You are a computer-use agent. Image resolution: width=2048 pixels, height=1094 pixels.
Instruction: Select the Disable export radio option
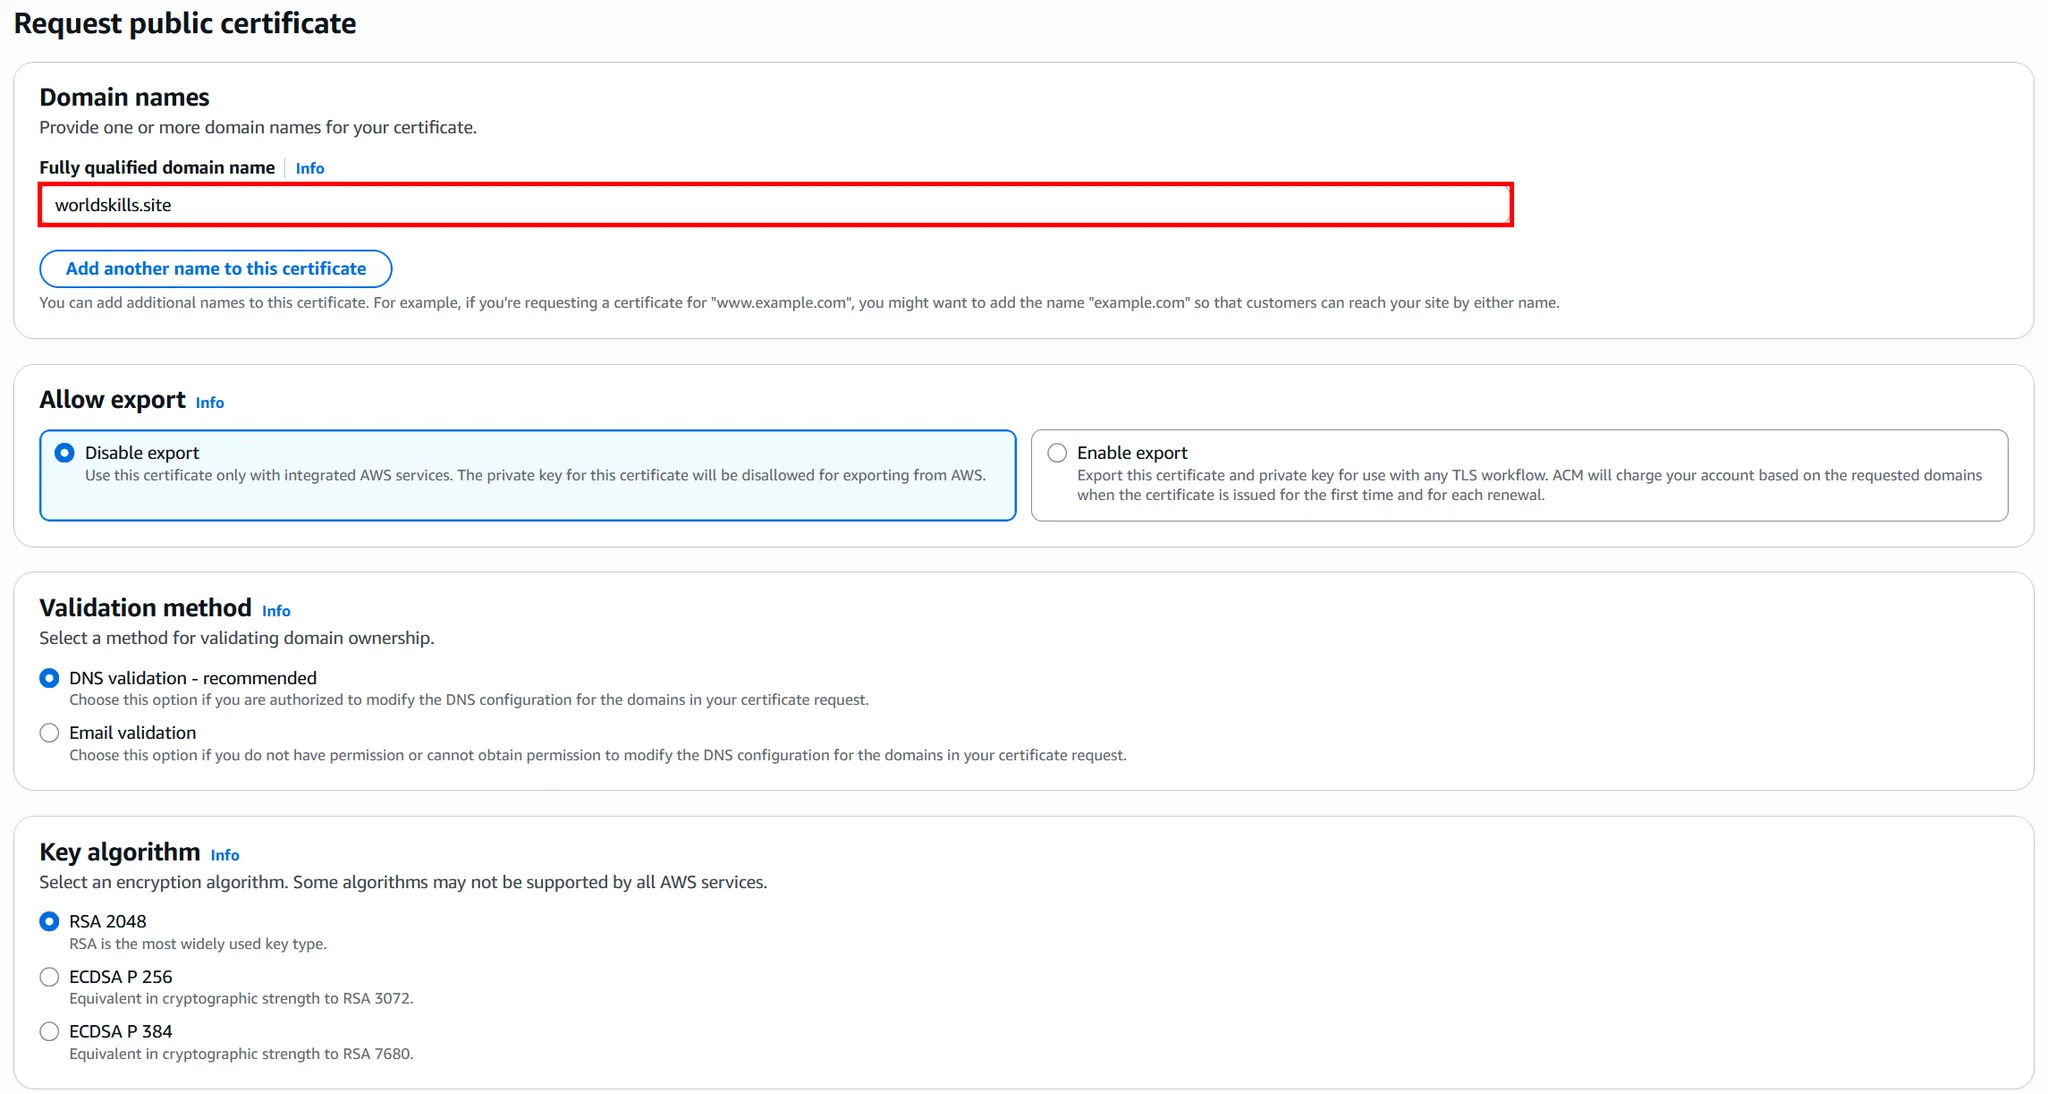pyautogui.click(x=65, y=453)
